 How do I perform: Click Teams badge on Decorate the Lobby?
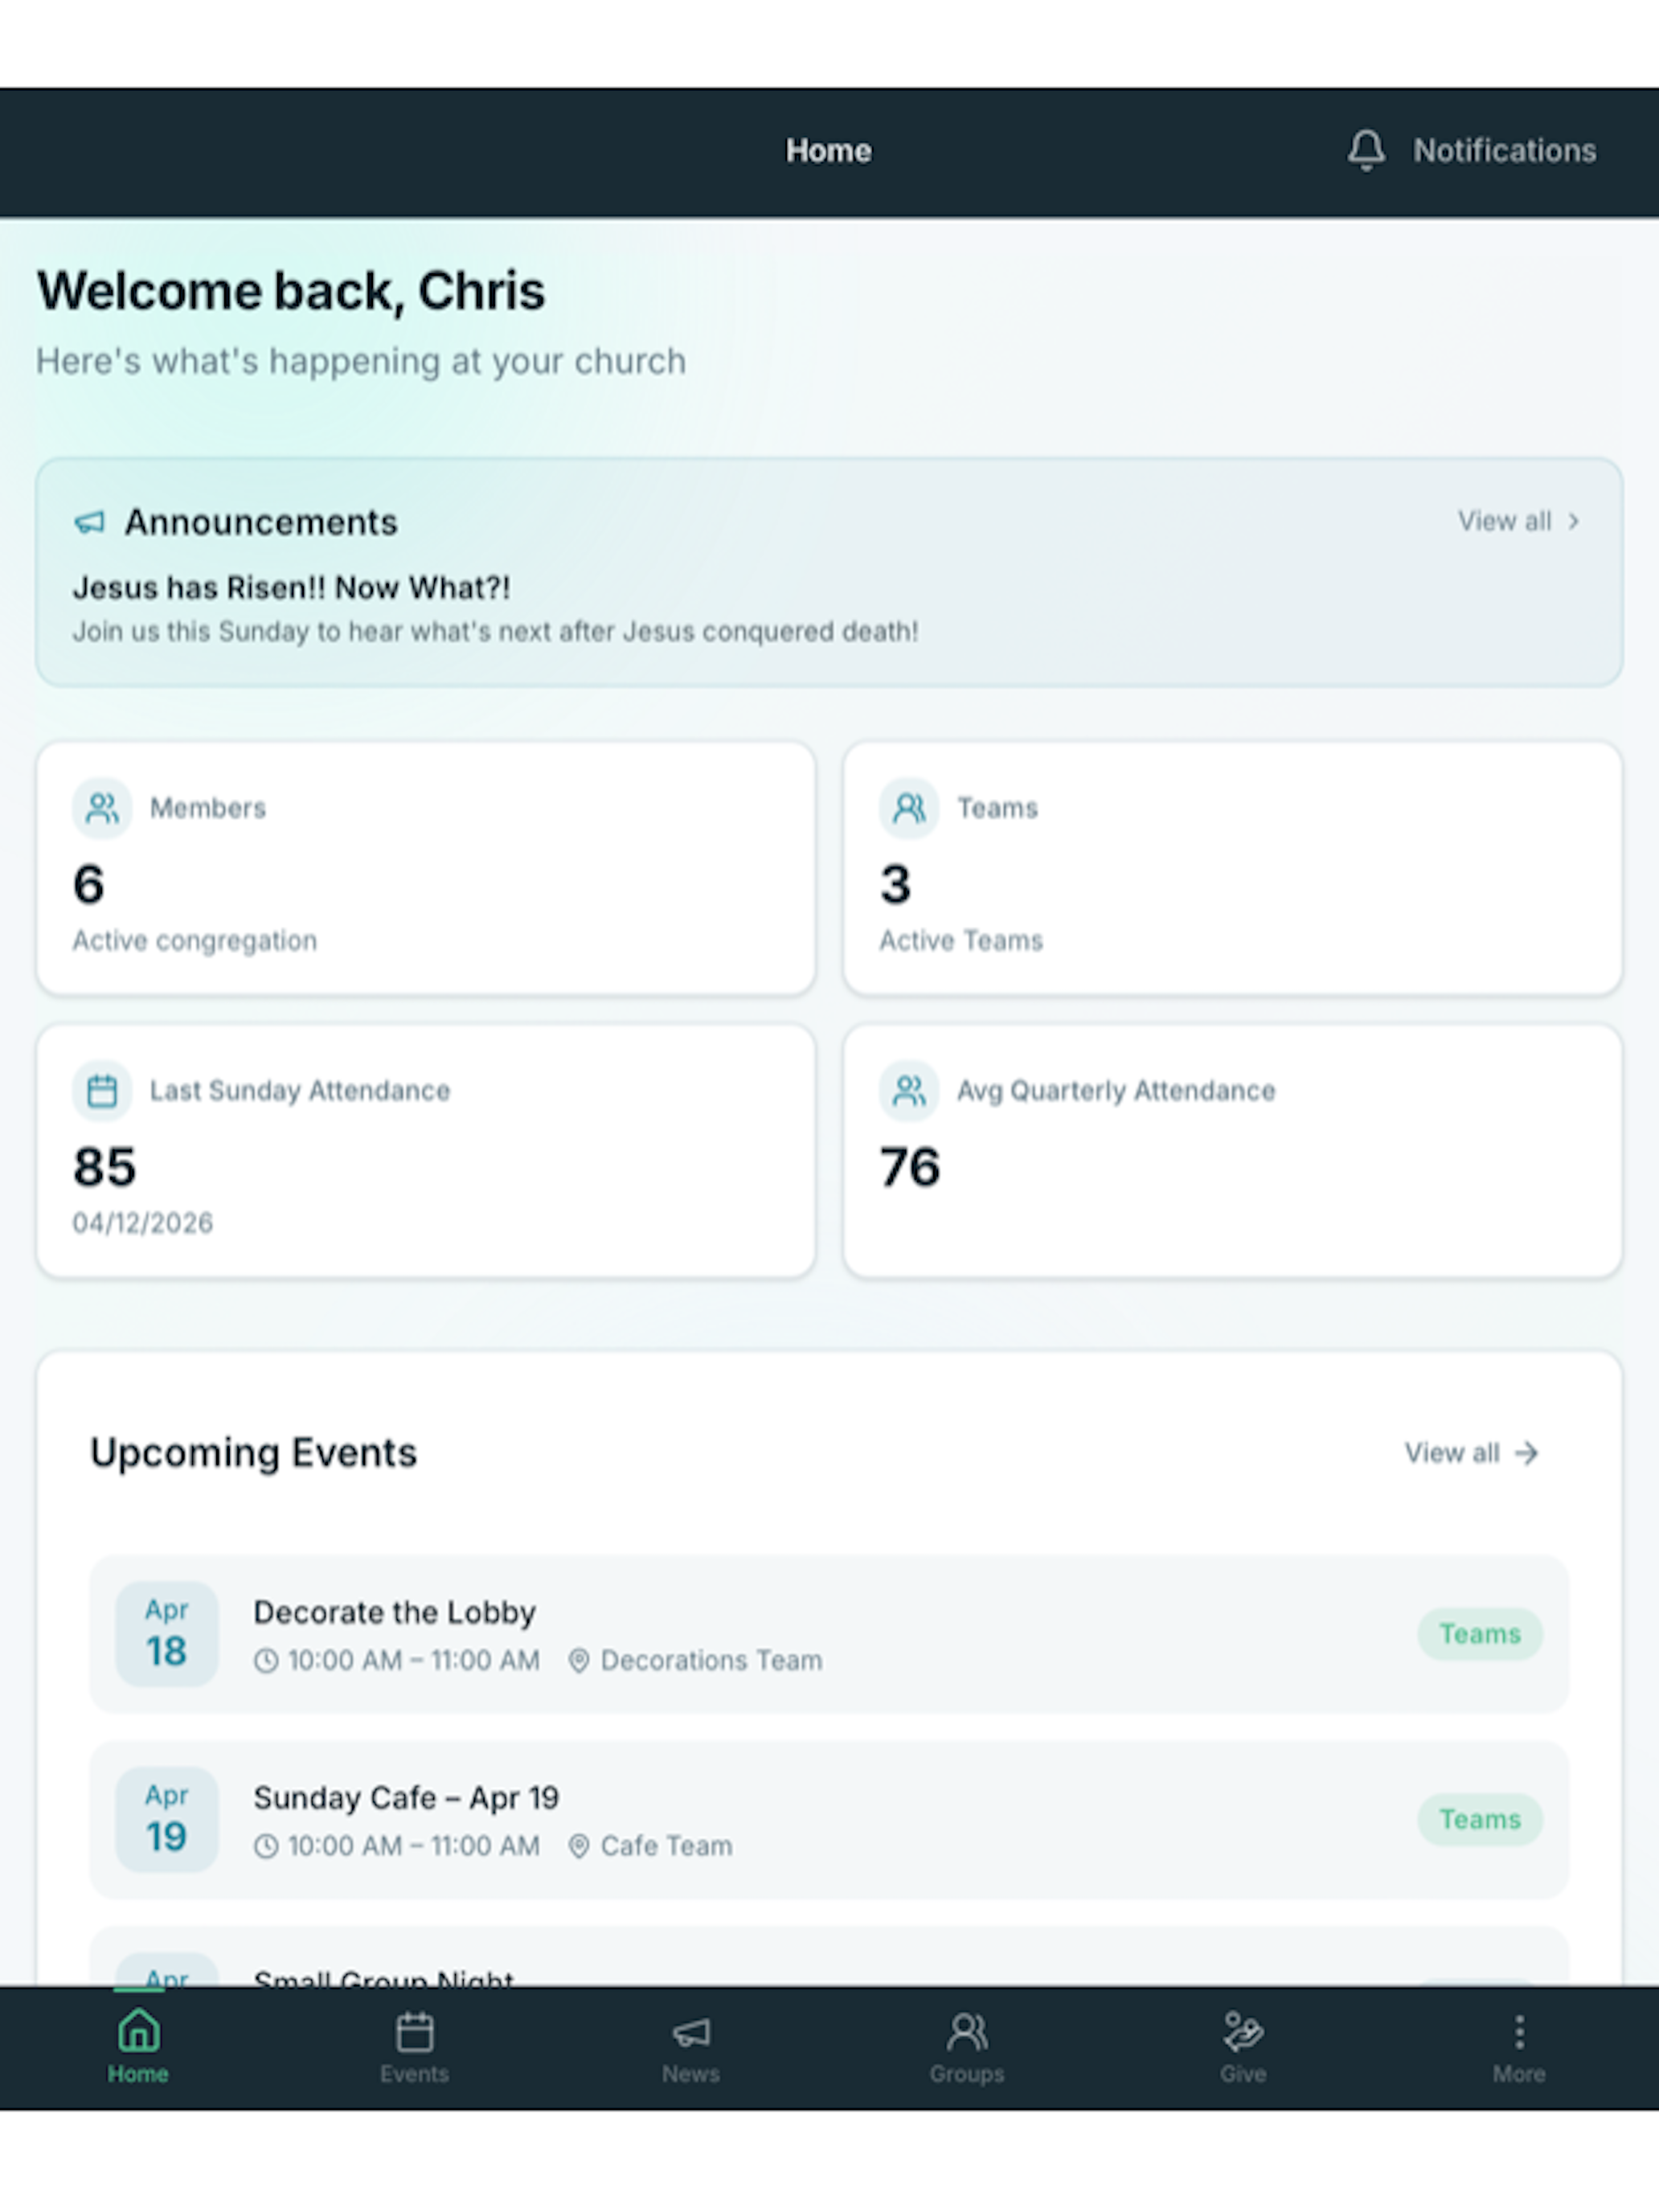pos(1480,1634)
